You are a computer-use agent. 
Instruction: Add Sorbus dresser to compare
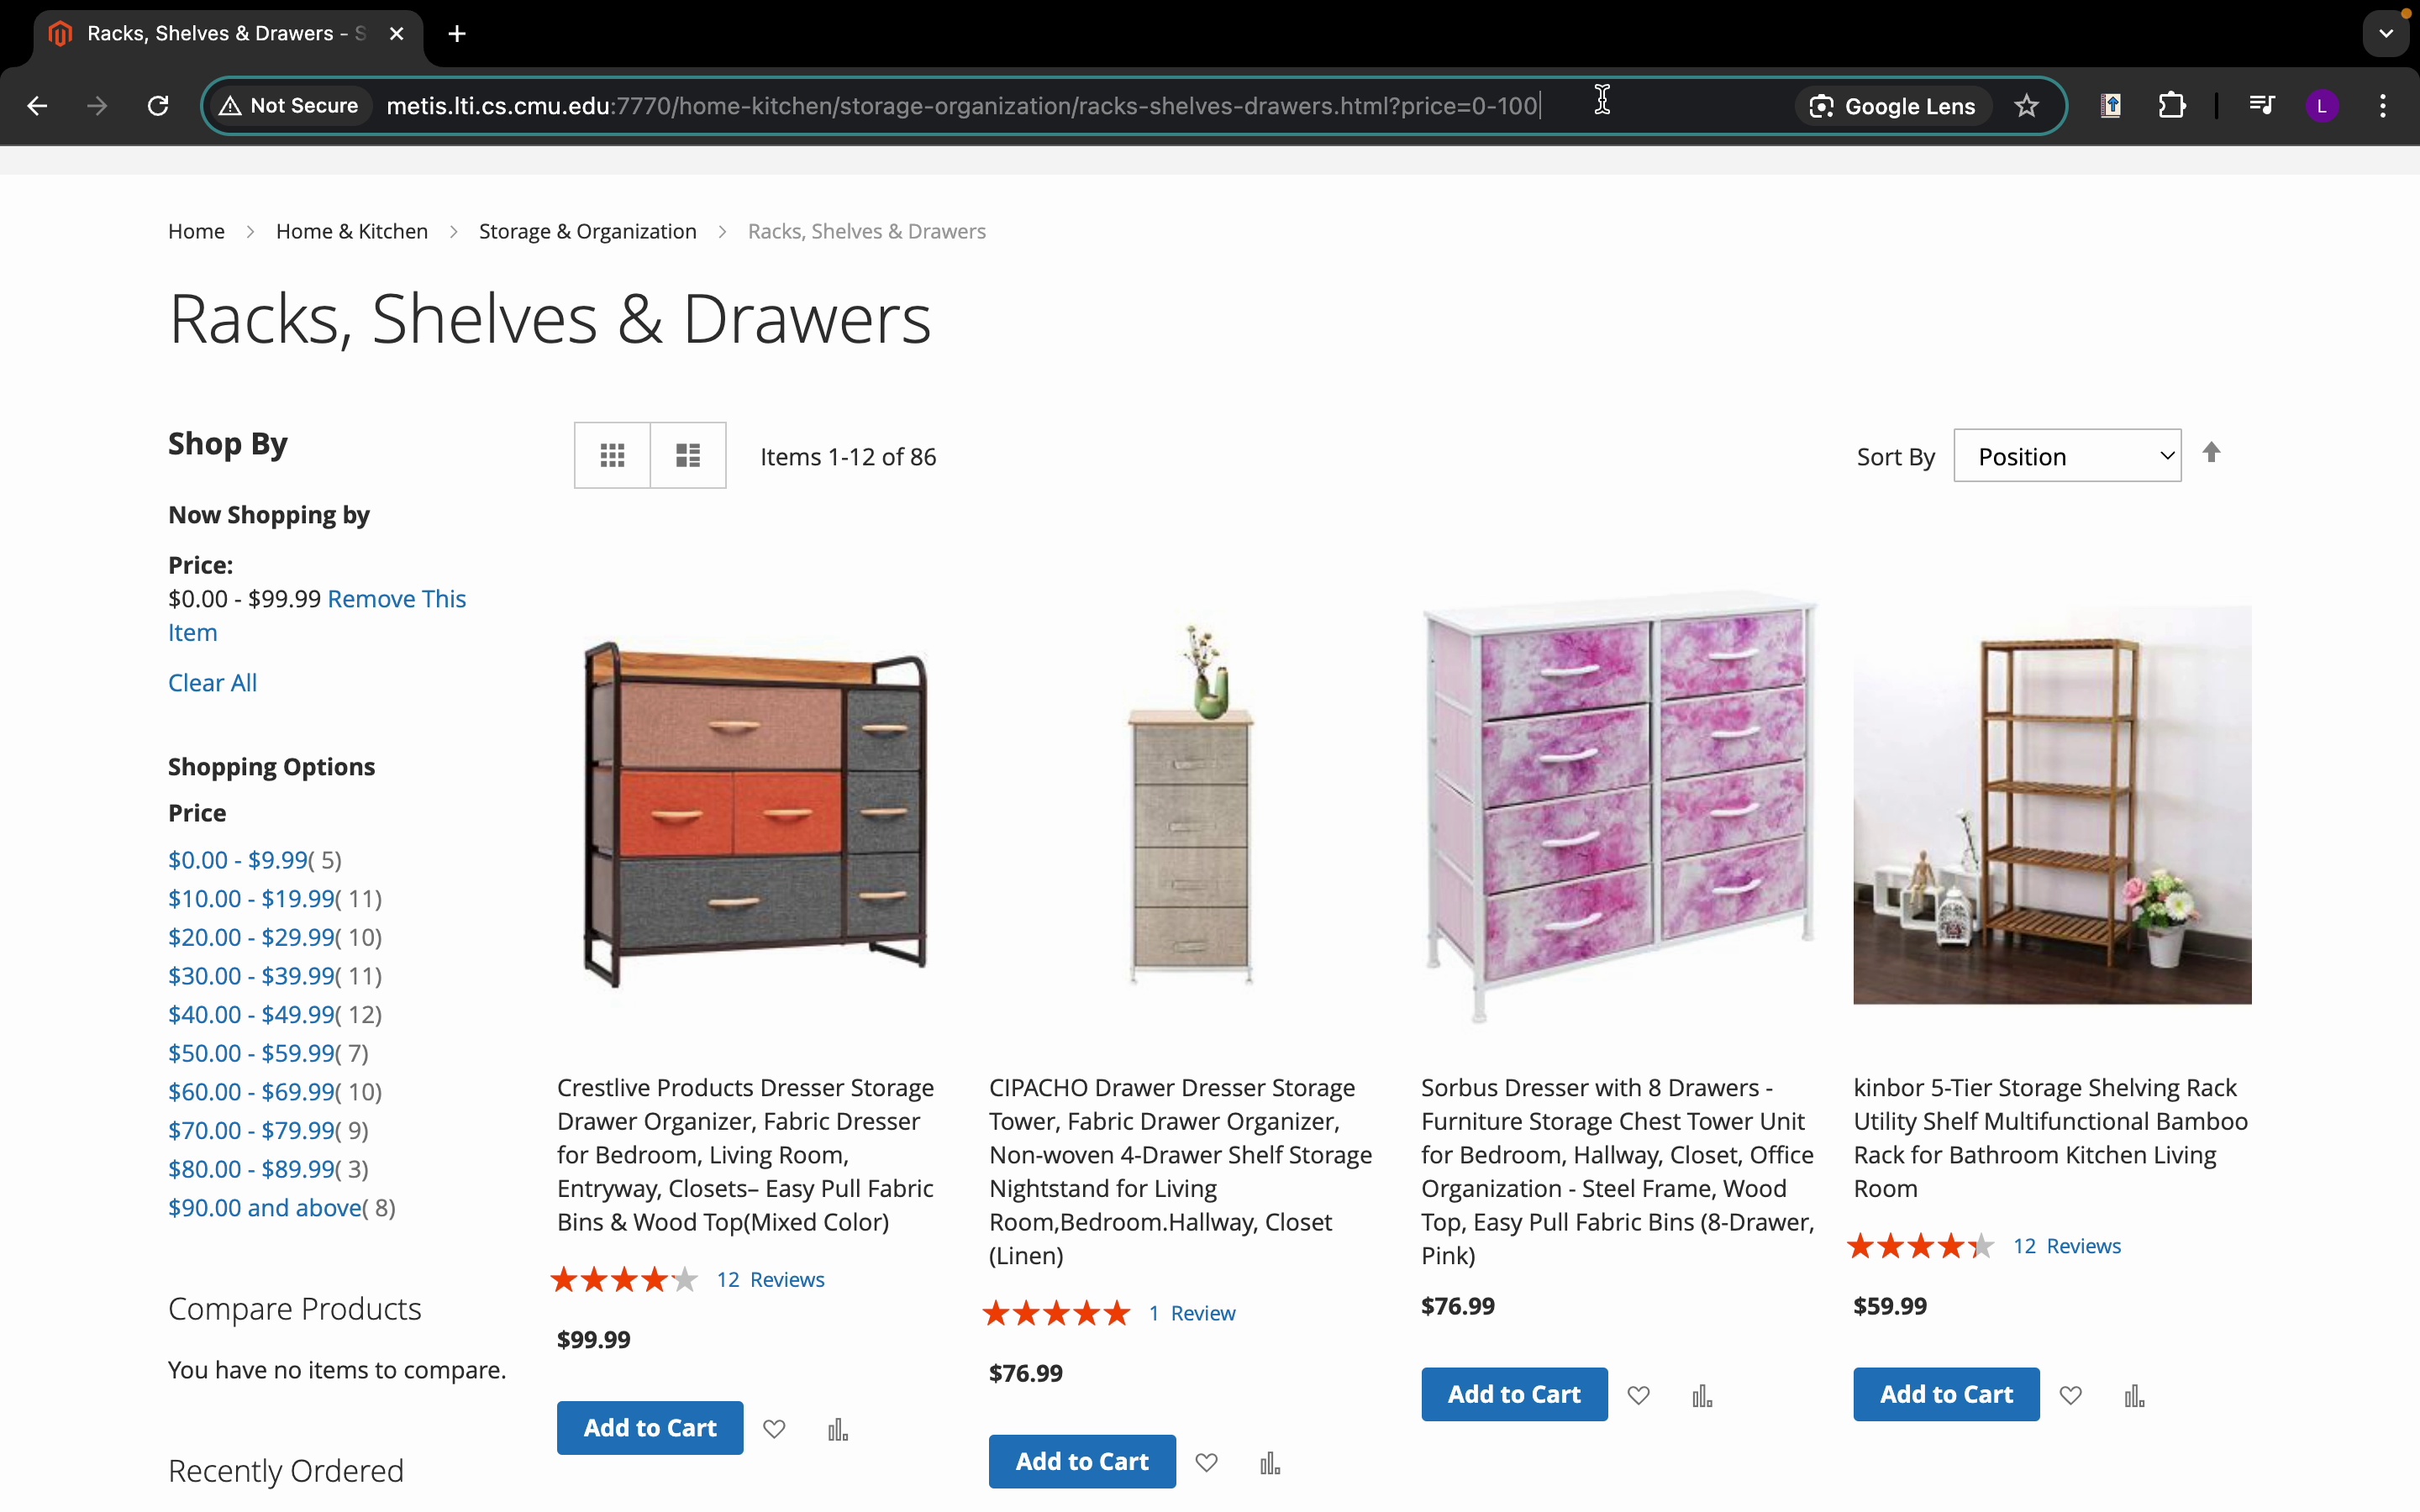tap(1702, 1396)
